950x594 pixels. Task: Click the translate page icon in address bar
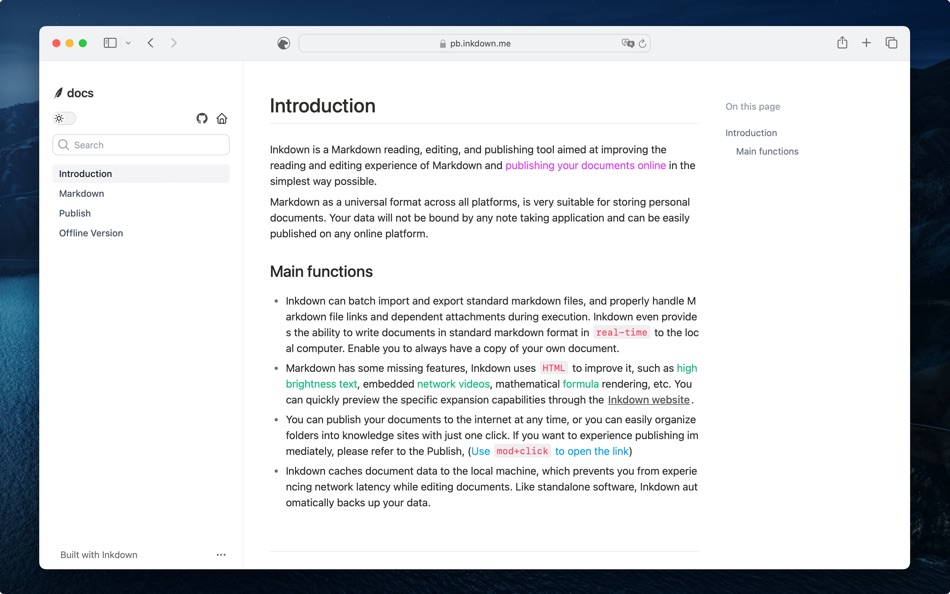pos(628,43)
